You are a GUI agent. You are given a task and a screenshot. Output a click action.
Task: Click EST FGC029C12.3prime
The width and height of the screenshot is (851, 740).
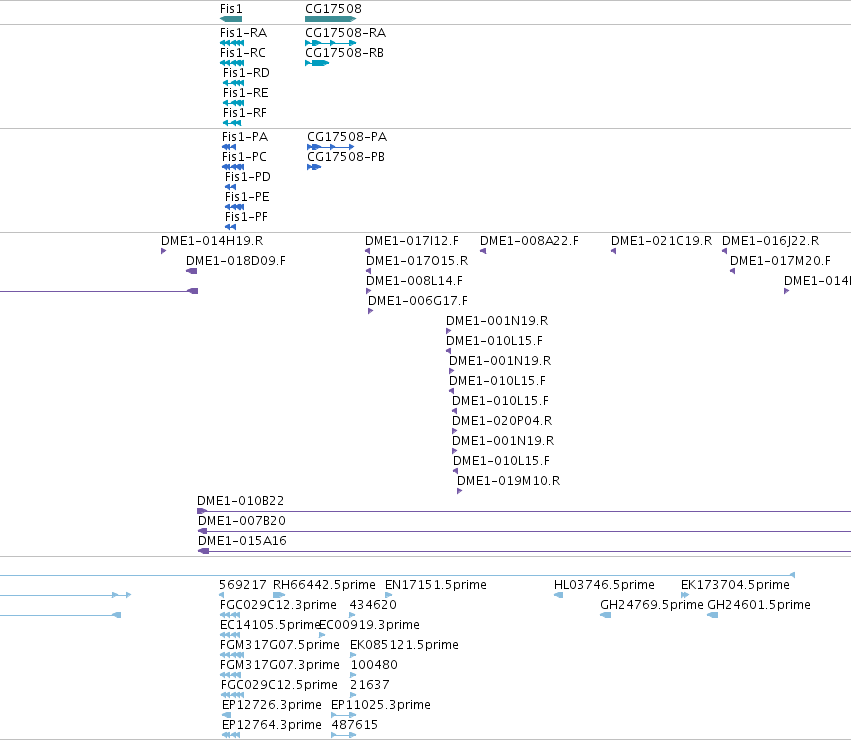278,605
